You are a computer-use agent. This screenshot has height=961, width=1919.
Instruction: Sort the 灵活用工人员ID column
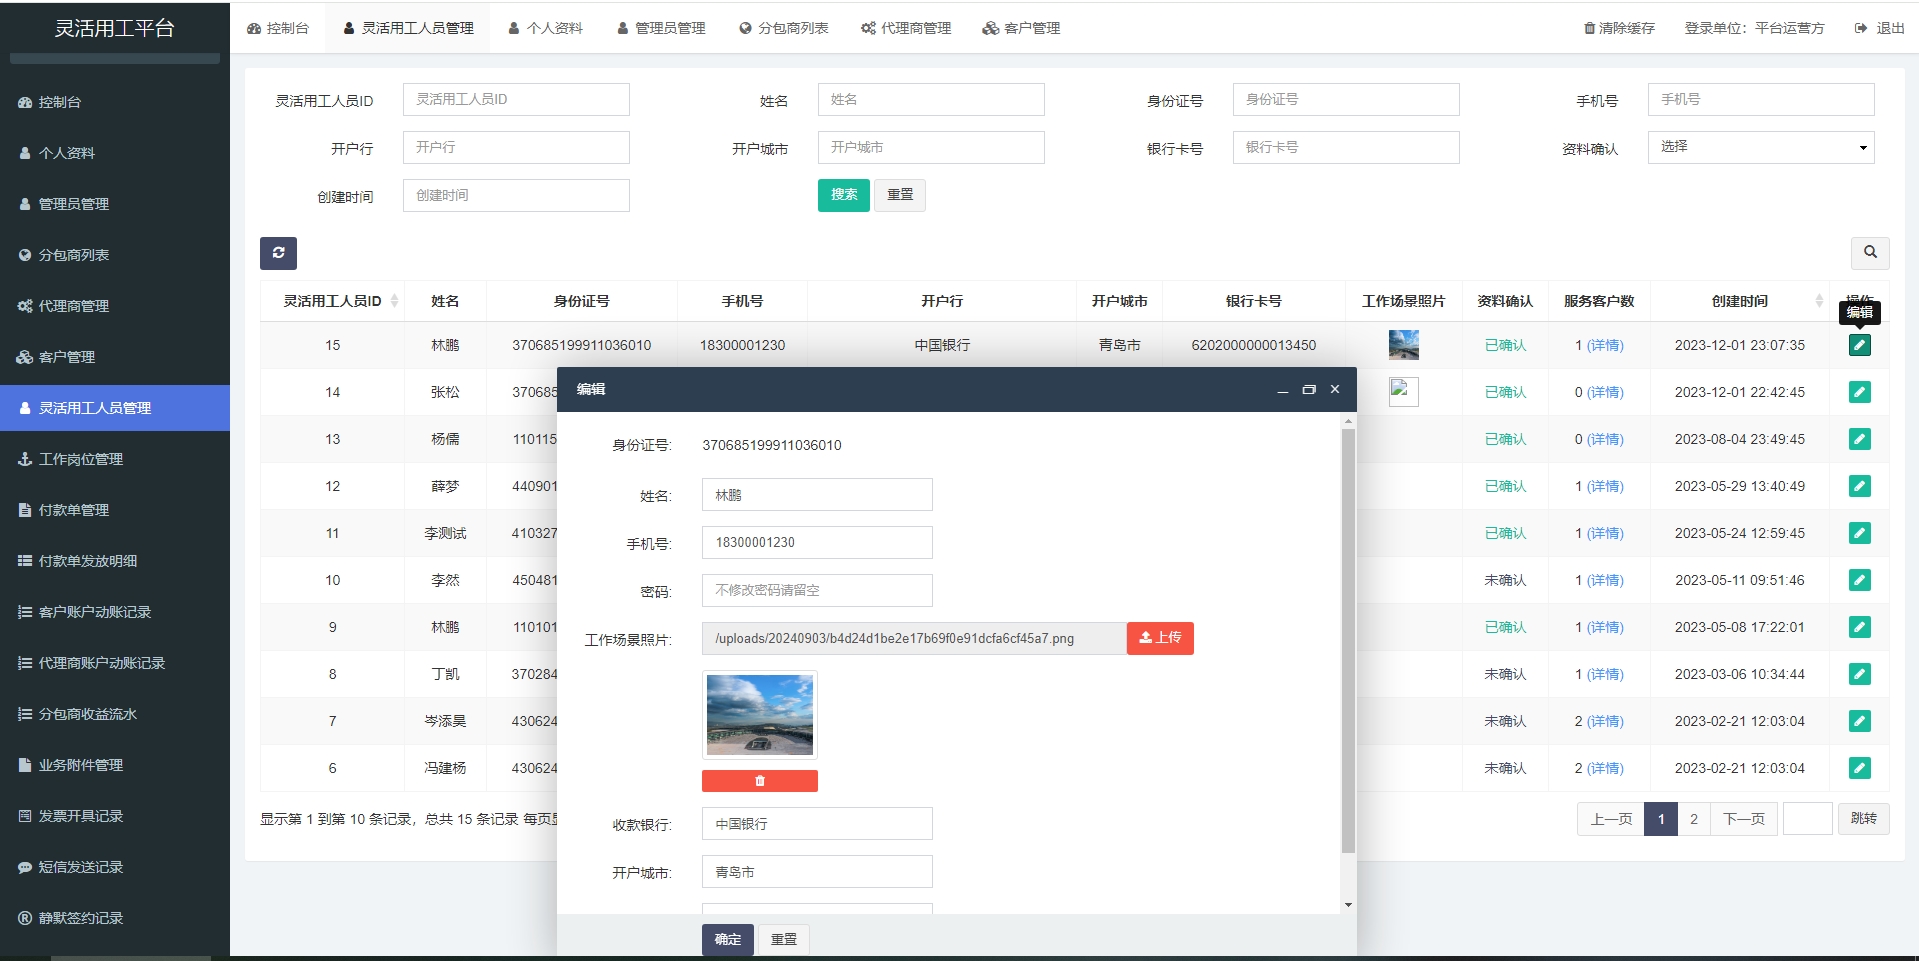395,301
